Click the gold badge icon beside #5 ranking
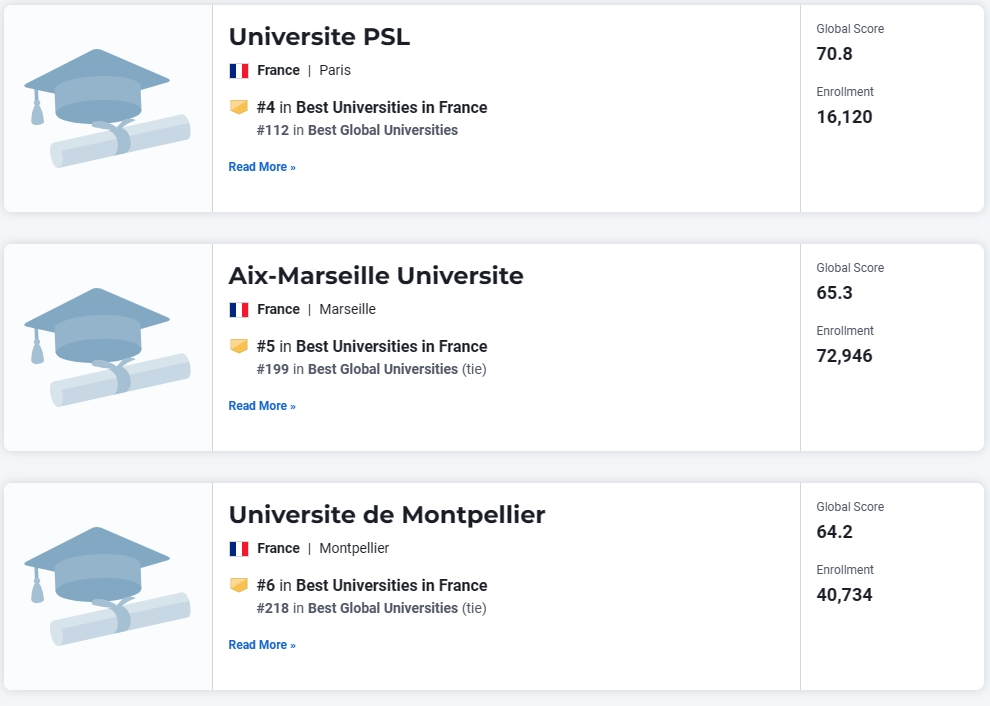990x706 pixels. 239,346
